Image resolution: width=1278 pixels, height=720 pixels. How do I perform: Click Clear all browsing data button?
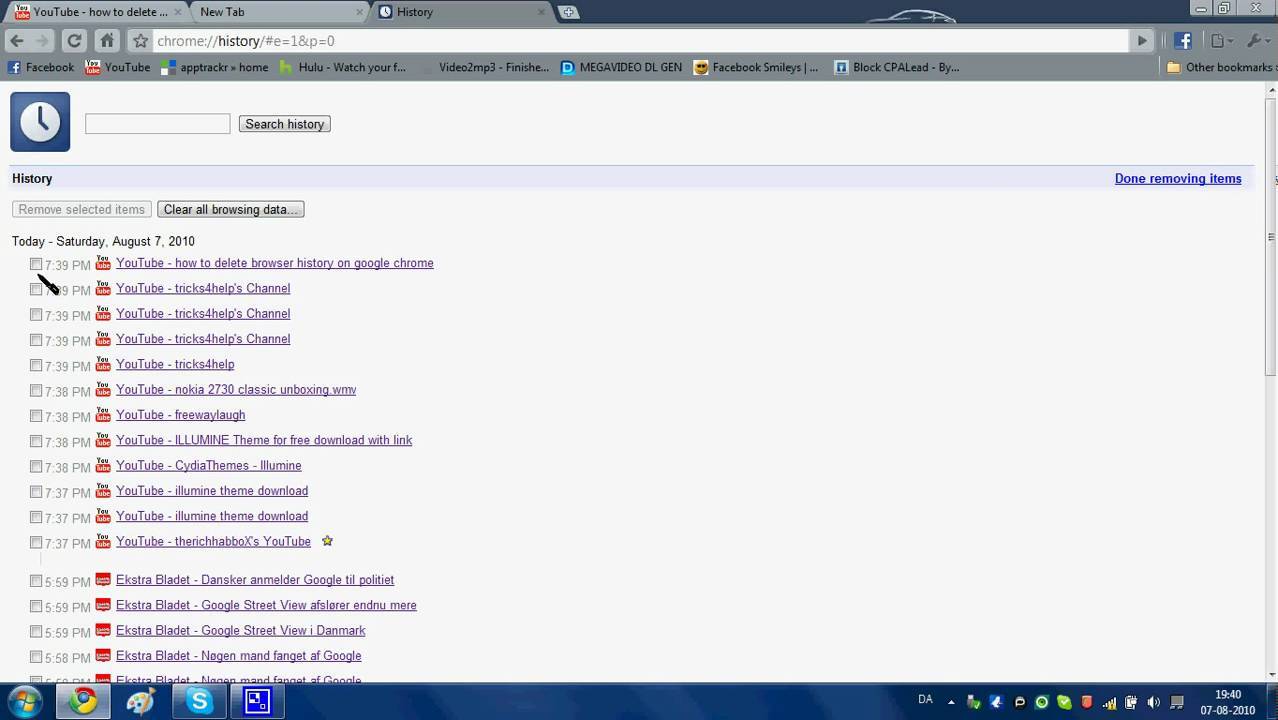230,209
